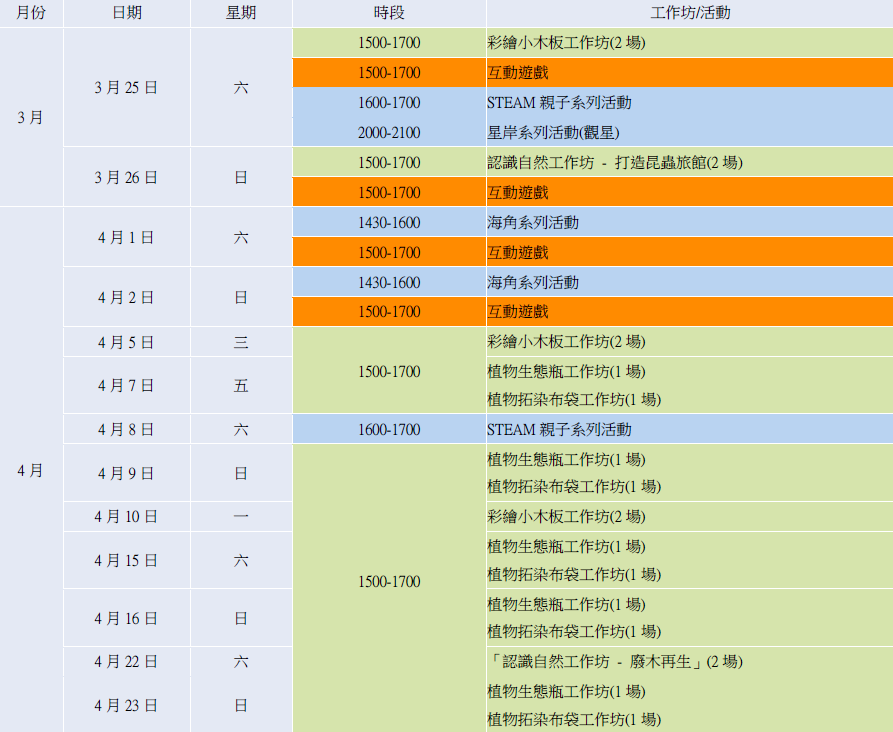Select the 打造昆蟲旅館 workshop entry
This screenshot has width=893, height=732.
(x=614, y=162)
